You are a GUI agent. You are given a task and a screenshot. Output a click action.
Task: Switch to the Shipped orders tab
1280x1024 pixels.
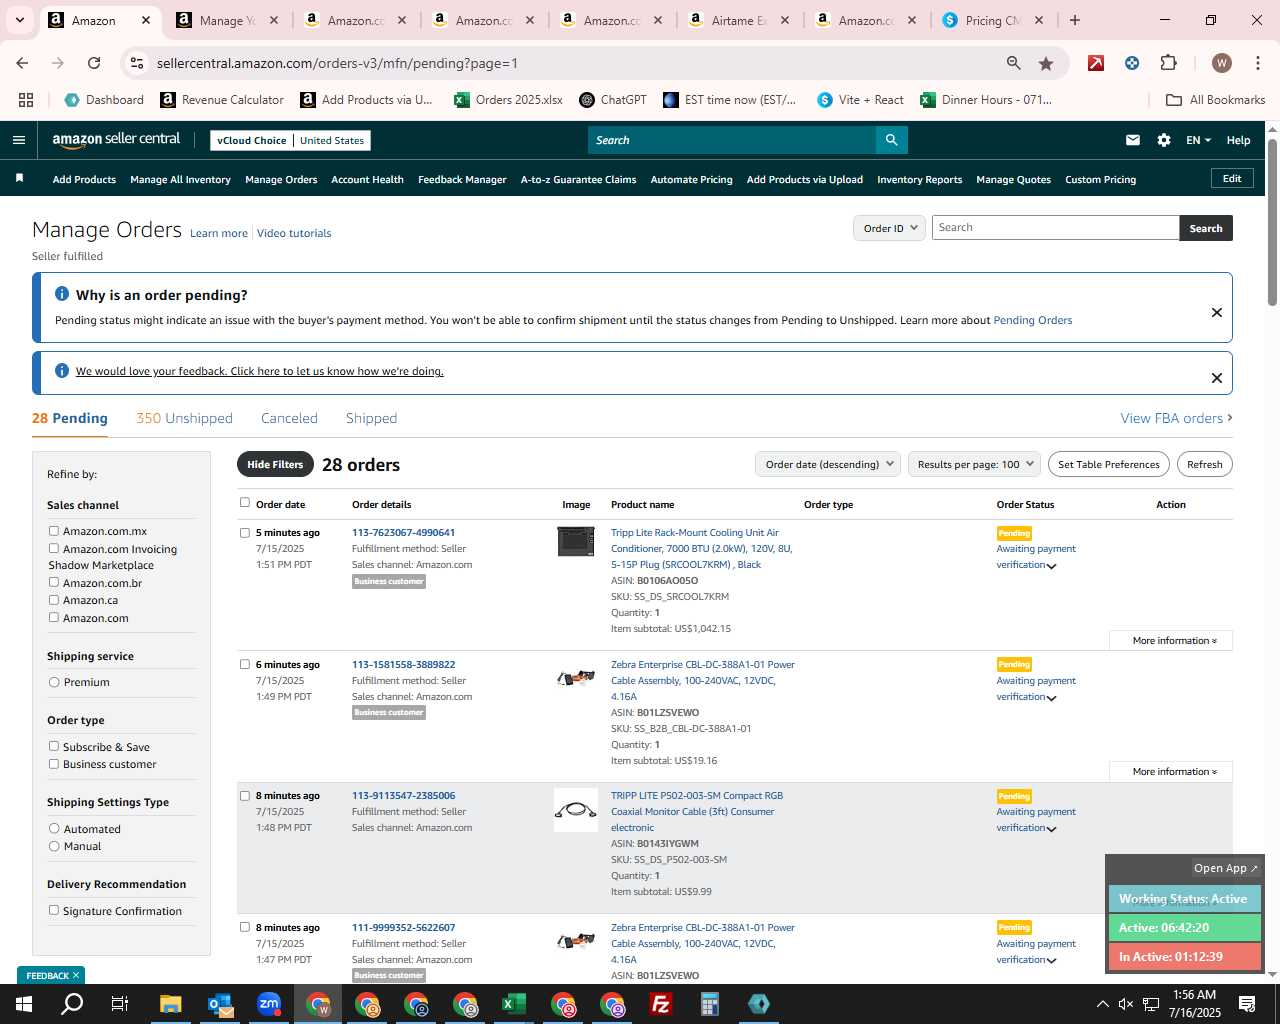(x=371, y=418)
